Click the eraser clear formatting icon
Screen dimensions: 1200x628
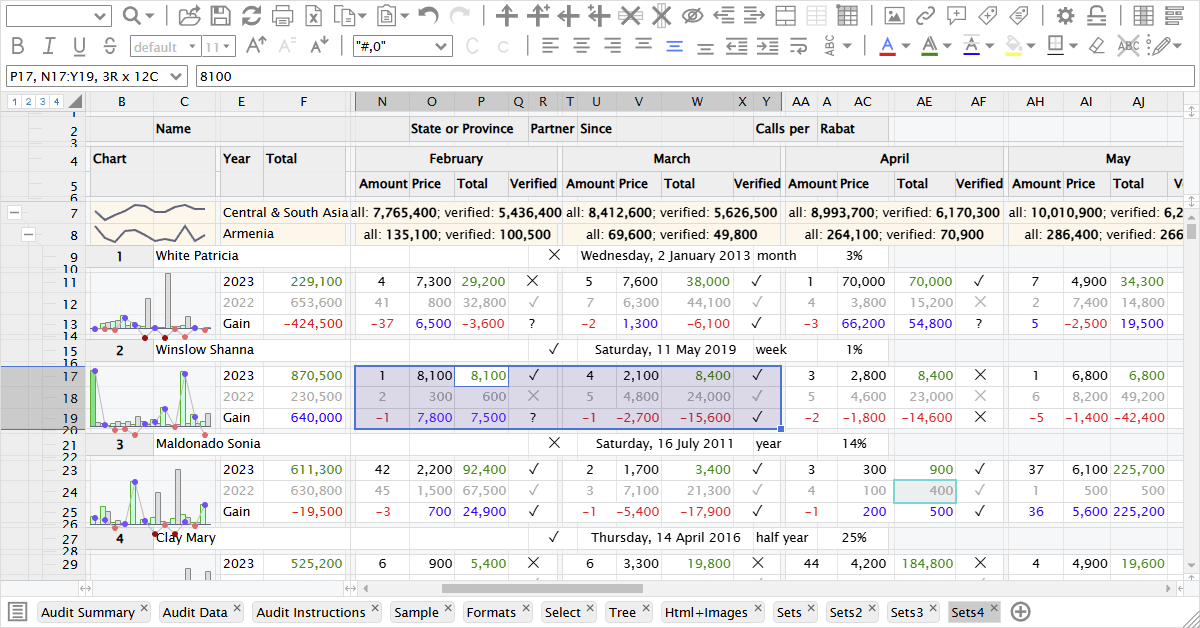1096,46
